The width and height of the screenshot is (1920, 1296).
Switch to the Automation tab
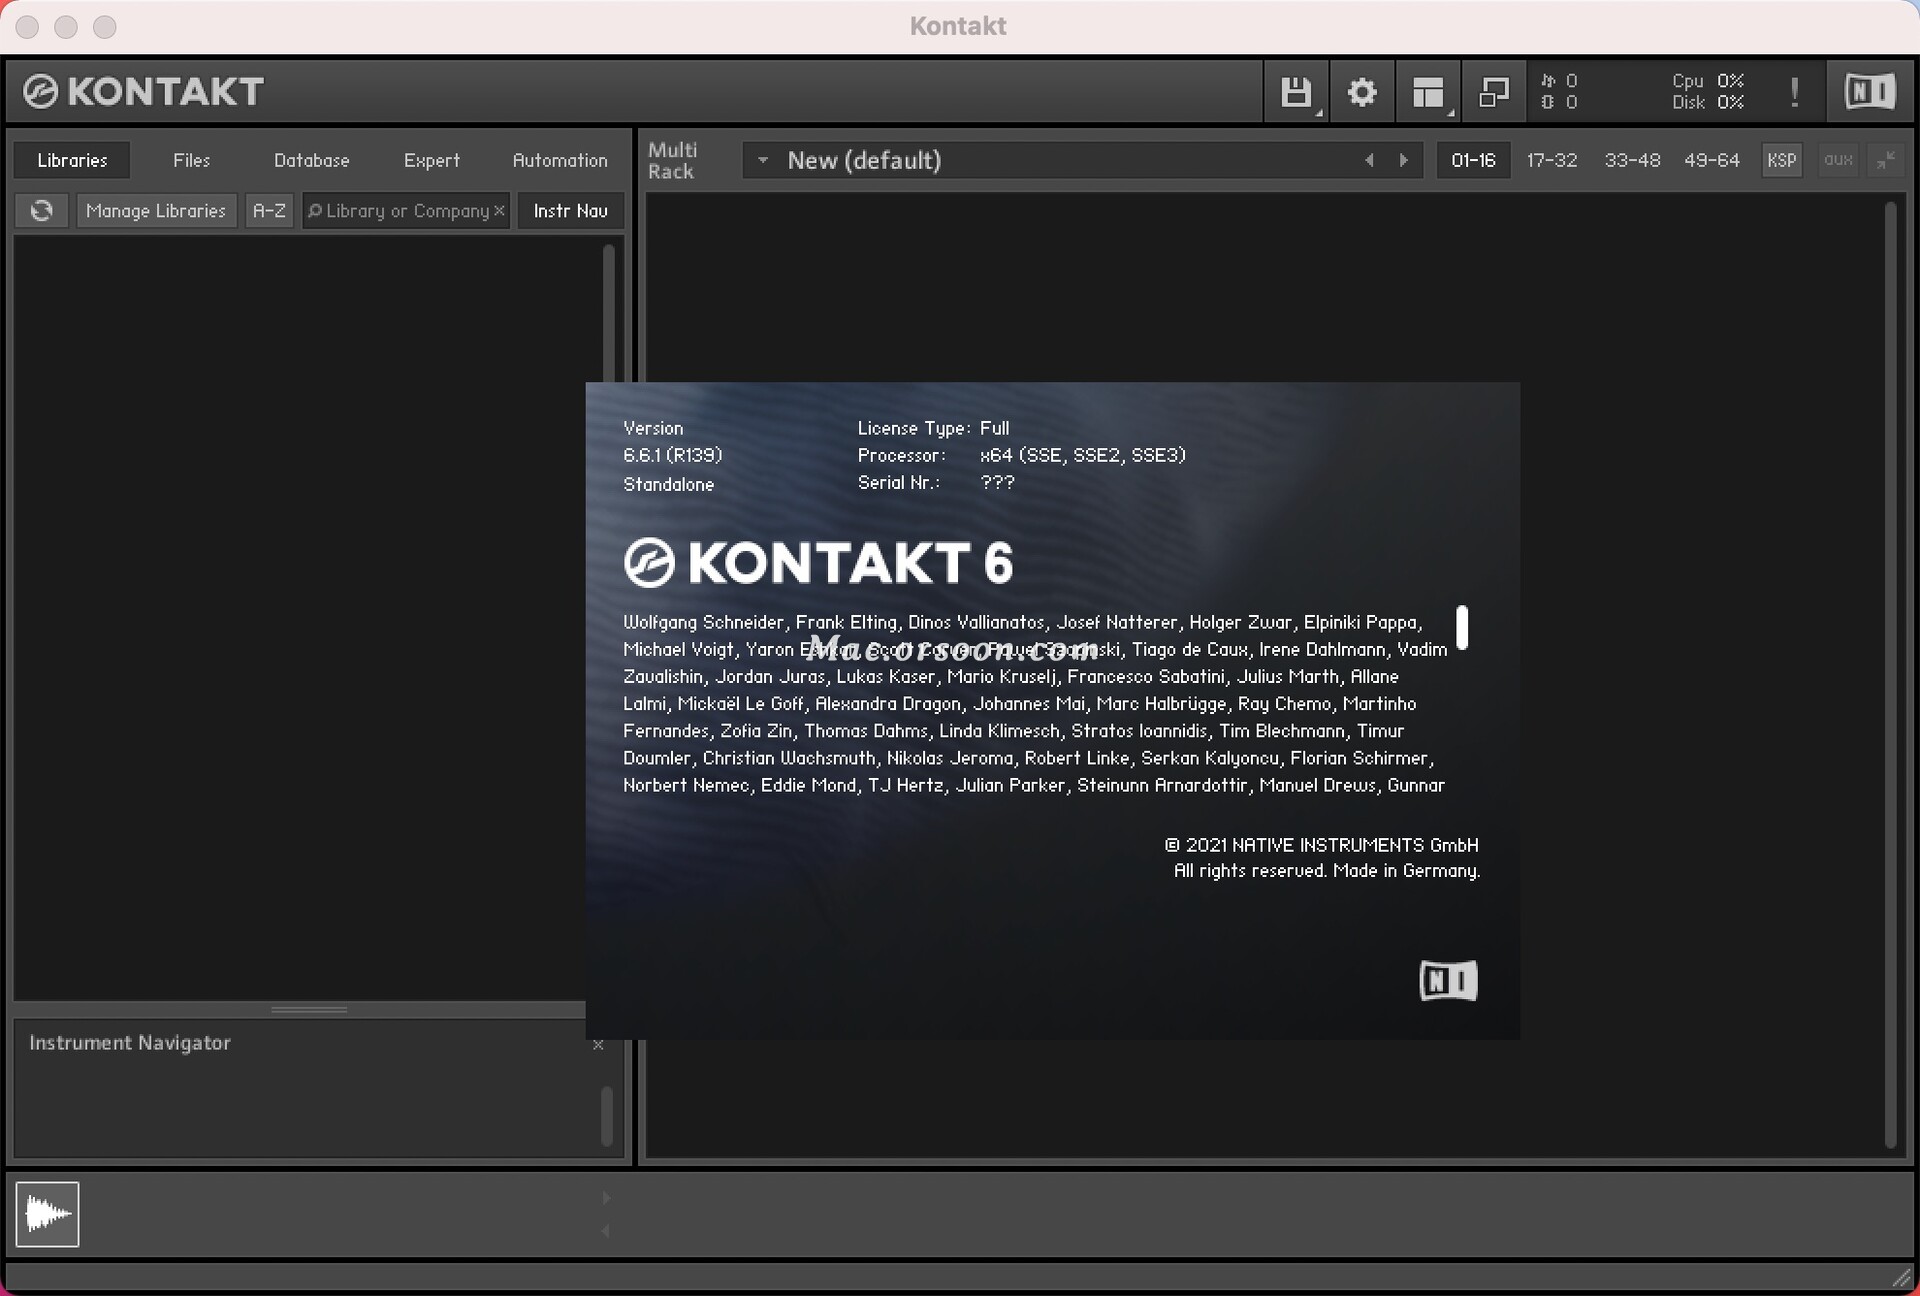pos(559,160)
